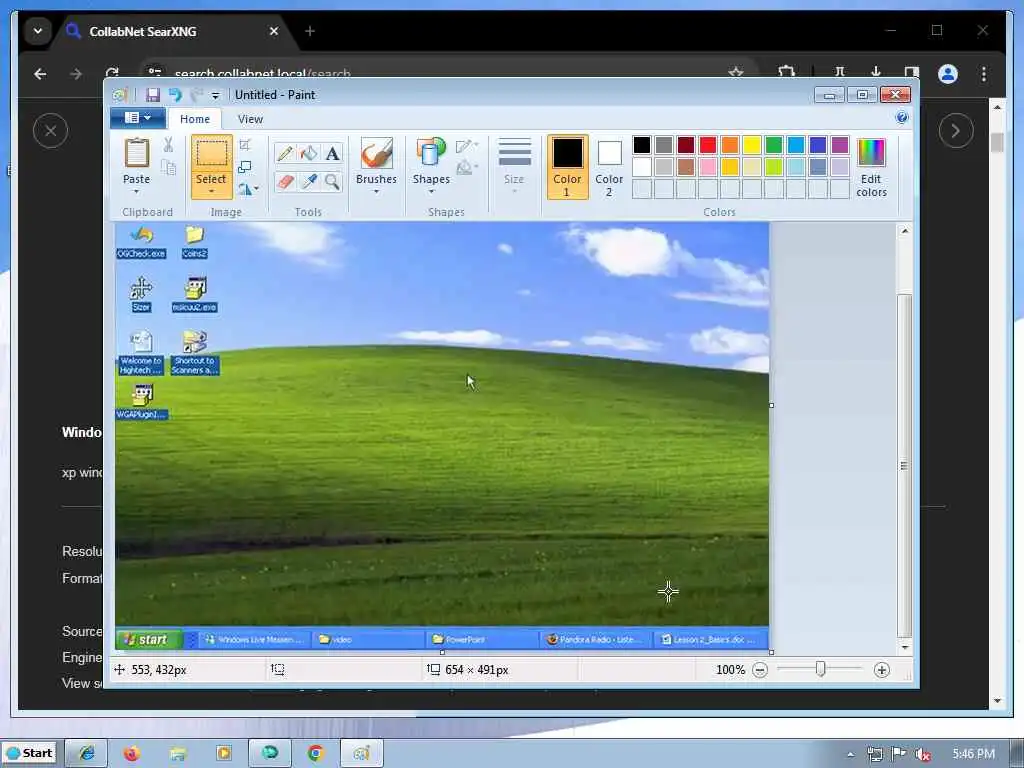Activate the Text tool in Paint
1024x768 pixels.
(332, 153)
